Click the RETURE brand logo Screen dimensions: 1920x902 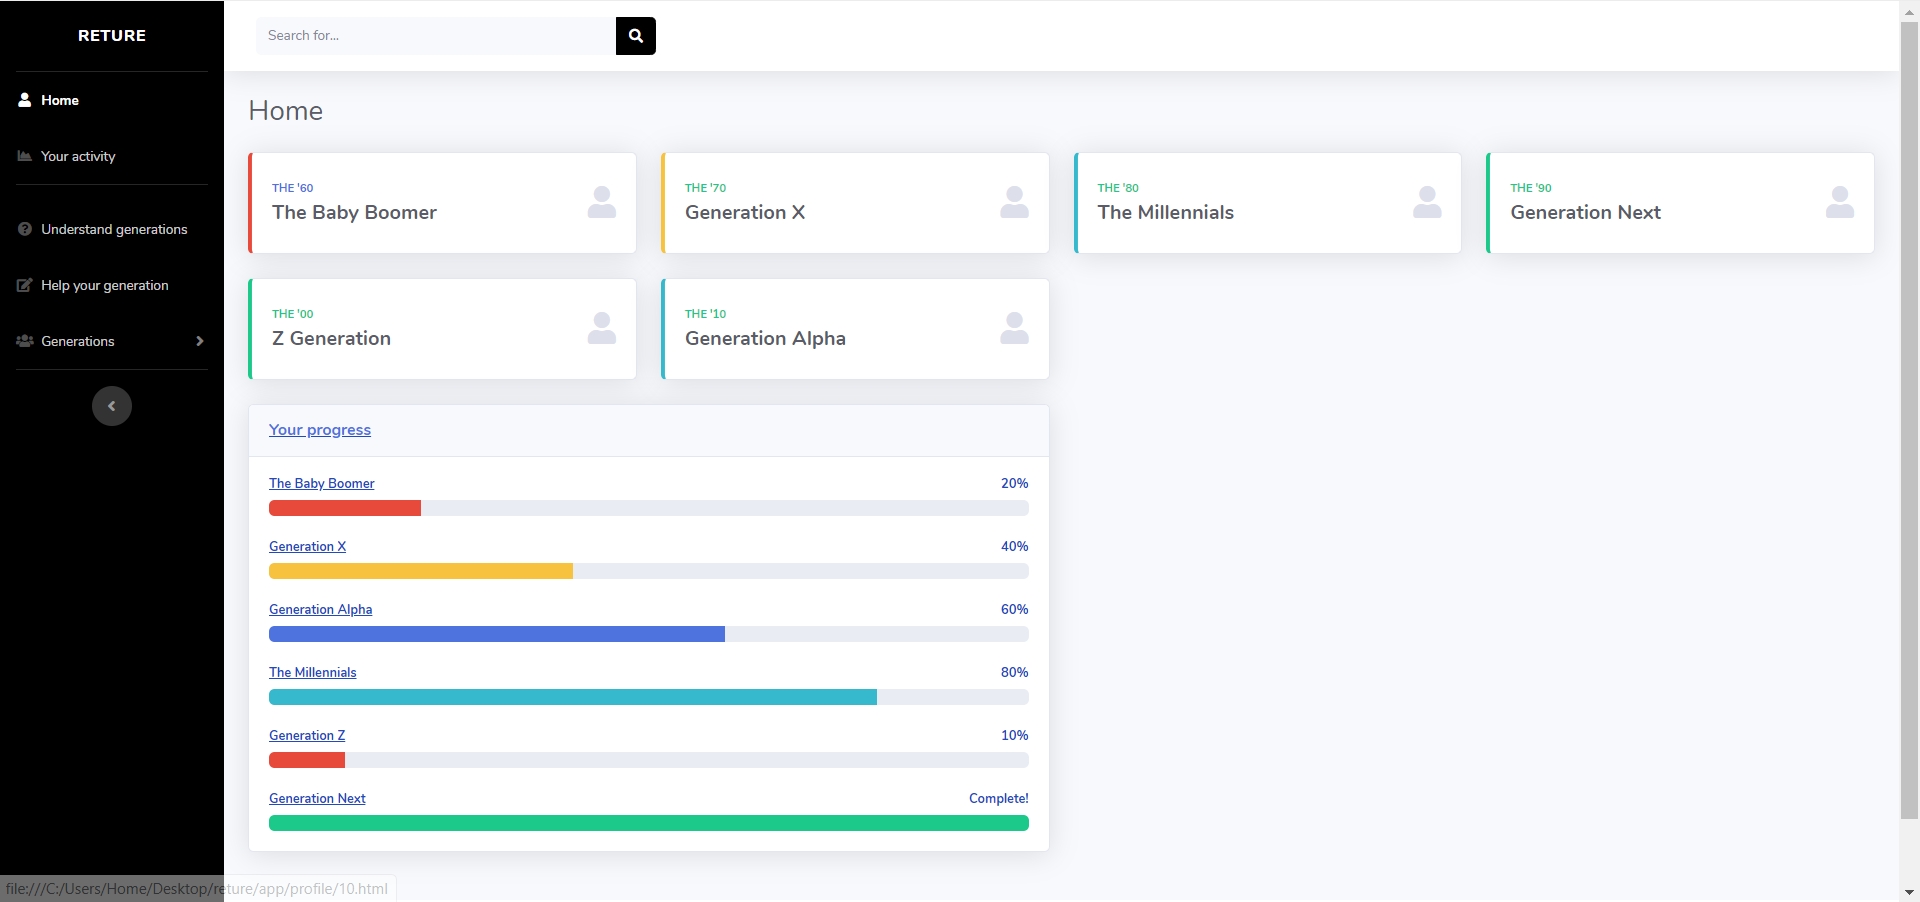112,36
